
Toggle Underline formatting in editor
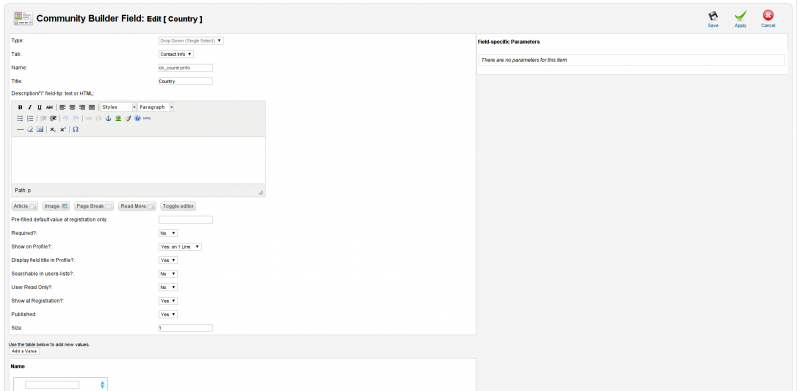39,107
